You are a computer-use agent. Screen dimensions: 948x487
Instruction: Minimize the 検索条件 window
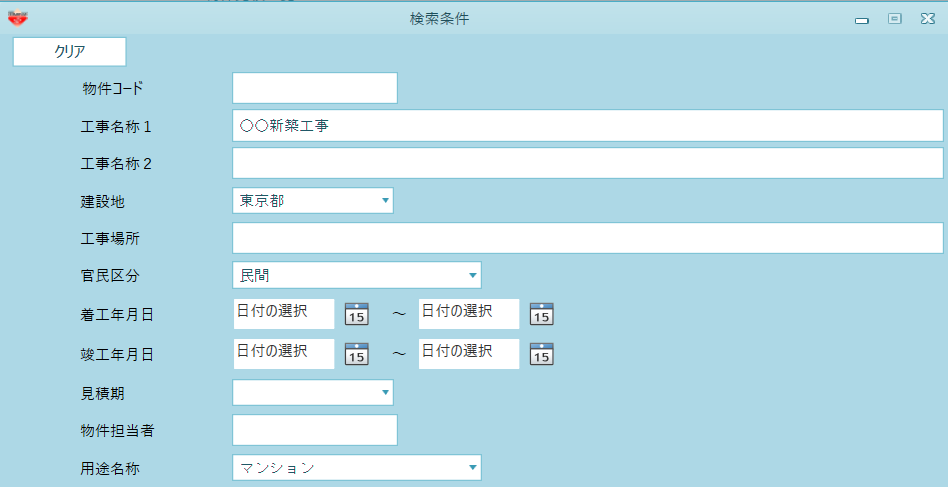click(x=862, y=21)
